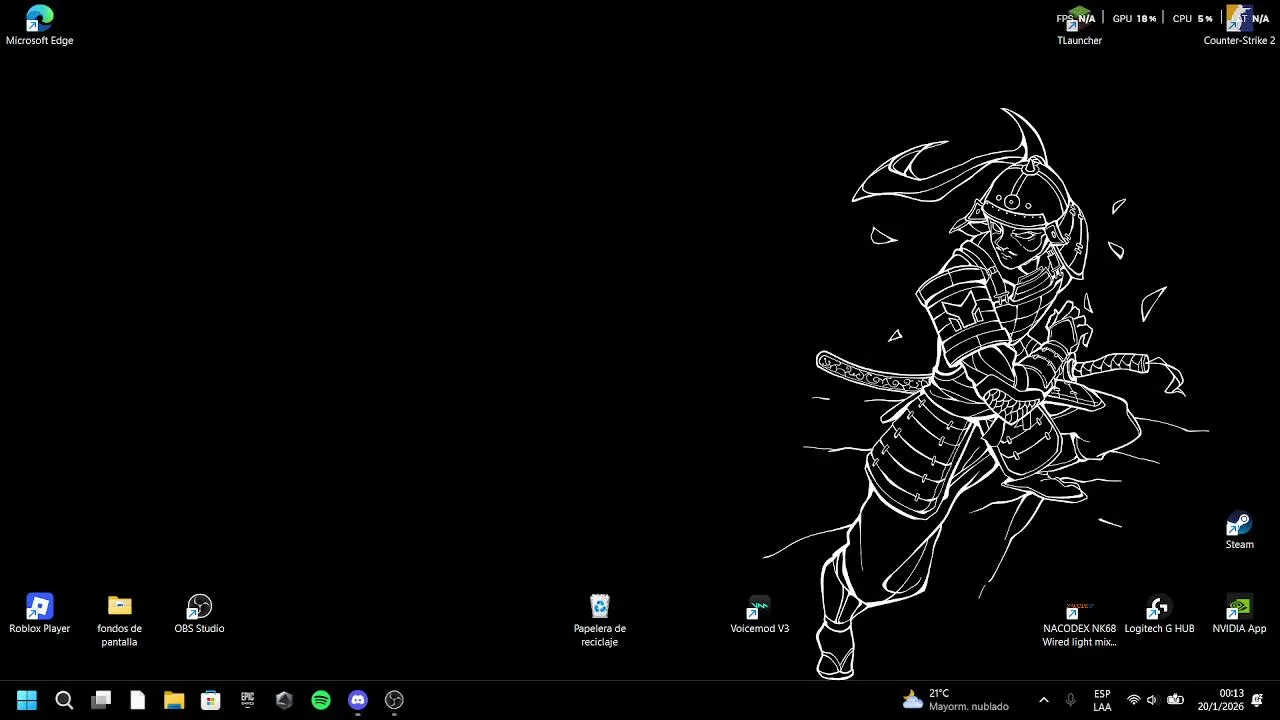The height and width of the screenshot is (720, 1280).
Task: Select the Logitech G HUB shortcut
Action: pyautogui.click(x=1159, y=614)
